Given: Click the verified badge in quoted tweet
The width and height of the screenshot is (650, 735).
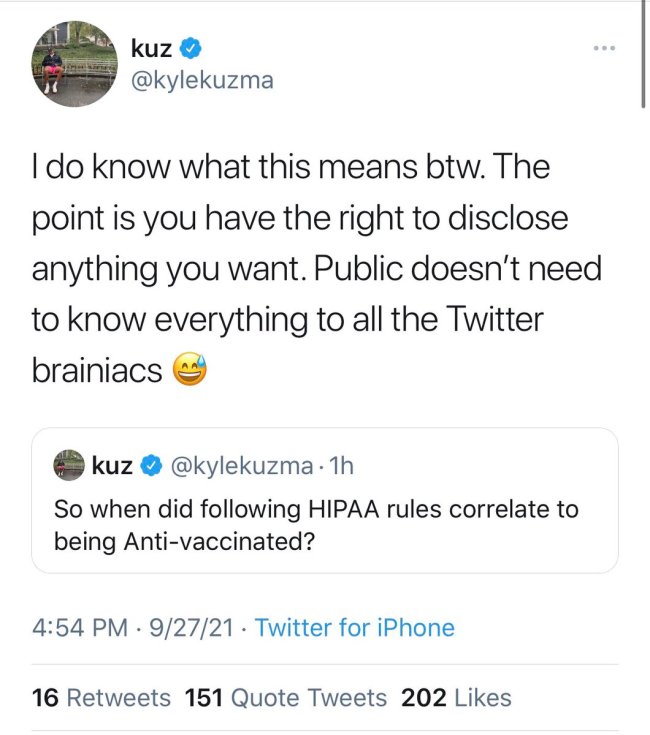Looking at the screenshot, I should (150, 465).
